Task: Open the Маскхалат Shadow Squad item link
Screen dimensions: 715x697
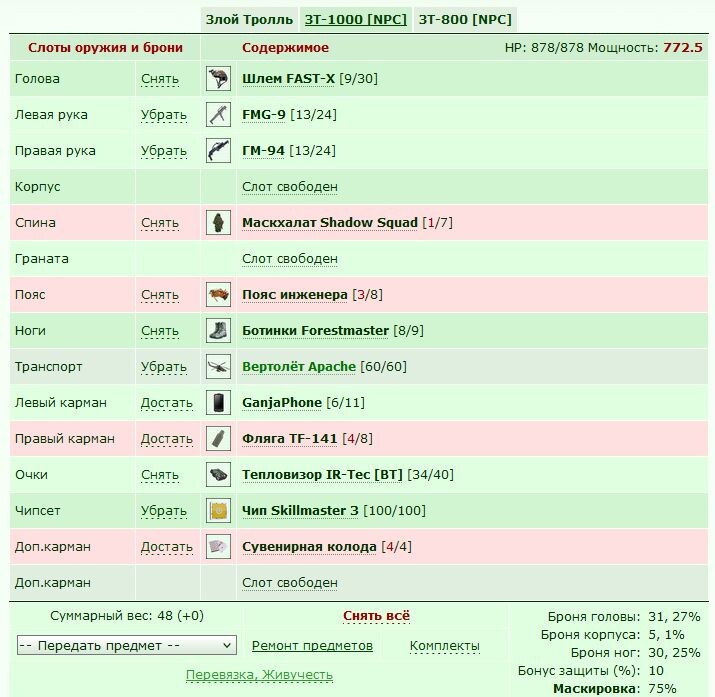Action: (330, 223)
